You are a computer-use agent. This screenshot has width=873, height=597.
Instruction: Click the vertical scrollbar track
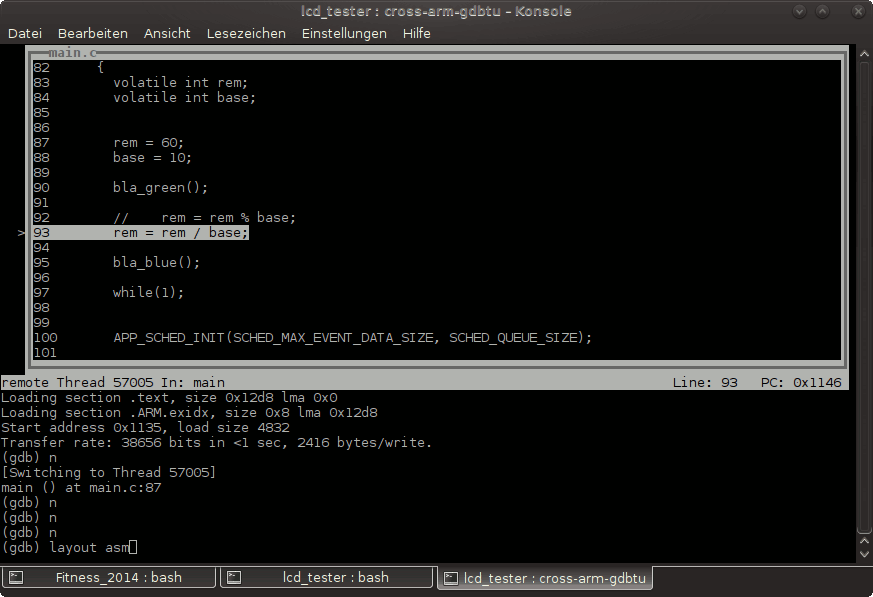pyautogui.click(x=864, y=295)
